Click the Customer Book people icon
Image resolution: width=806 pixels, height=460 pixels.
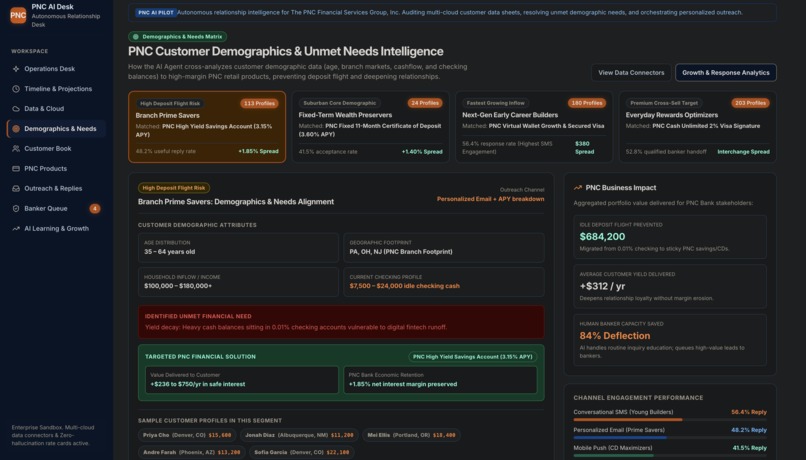point(16,149)
